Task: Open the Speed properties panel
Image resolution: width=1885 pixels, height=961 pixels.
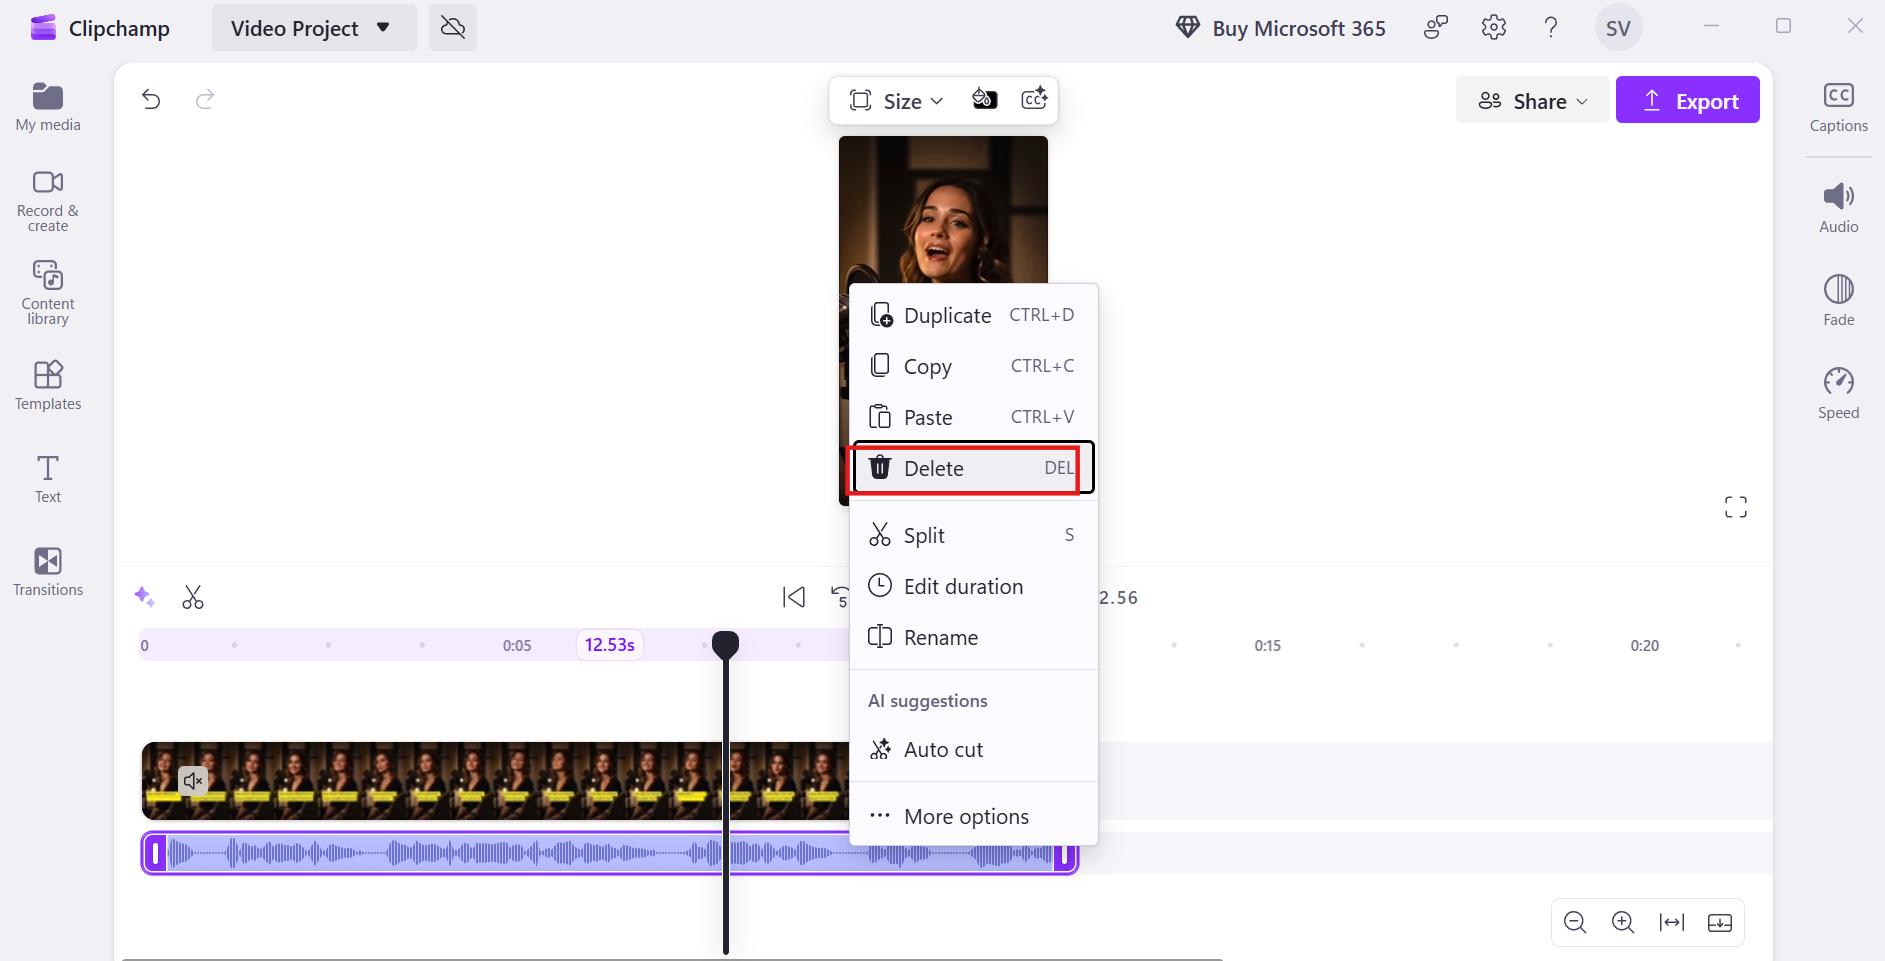Action: click(x=1838, y=393)
